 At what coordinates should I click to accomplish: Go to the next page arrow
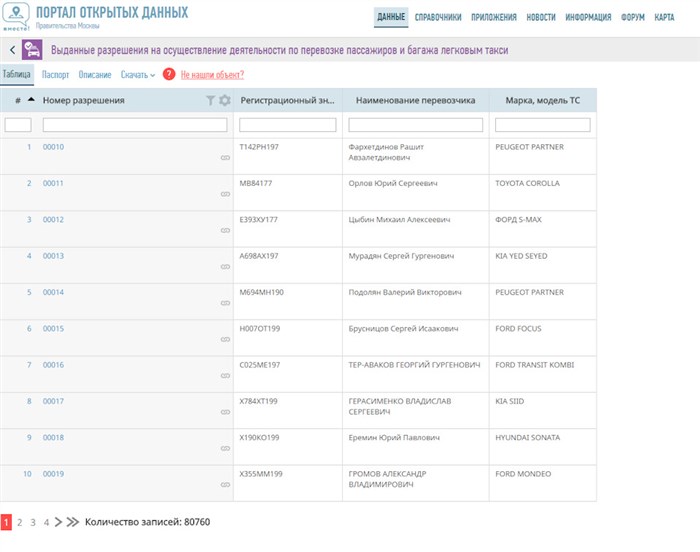[x=58, y=522]
